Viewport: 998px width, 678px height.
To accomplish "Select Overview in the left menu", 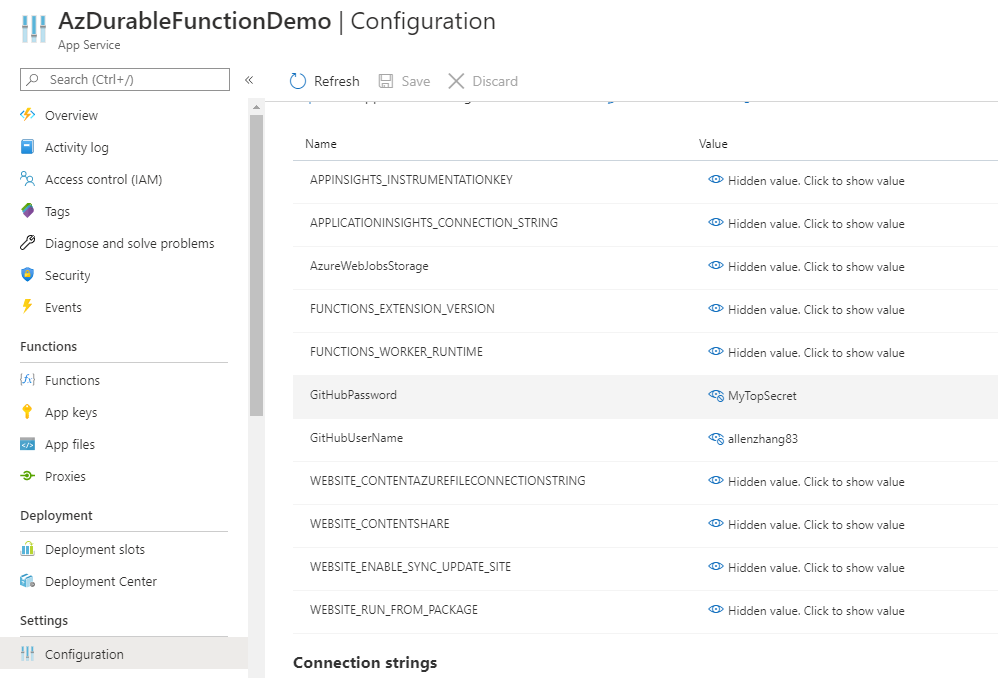I will (x=71, y=115).
